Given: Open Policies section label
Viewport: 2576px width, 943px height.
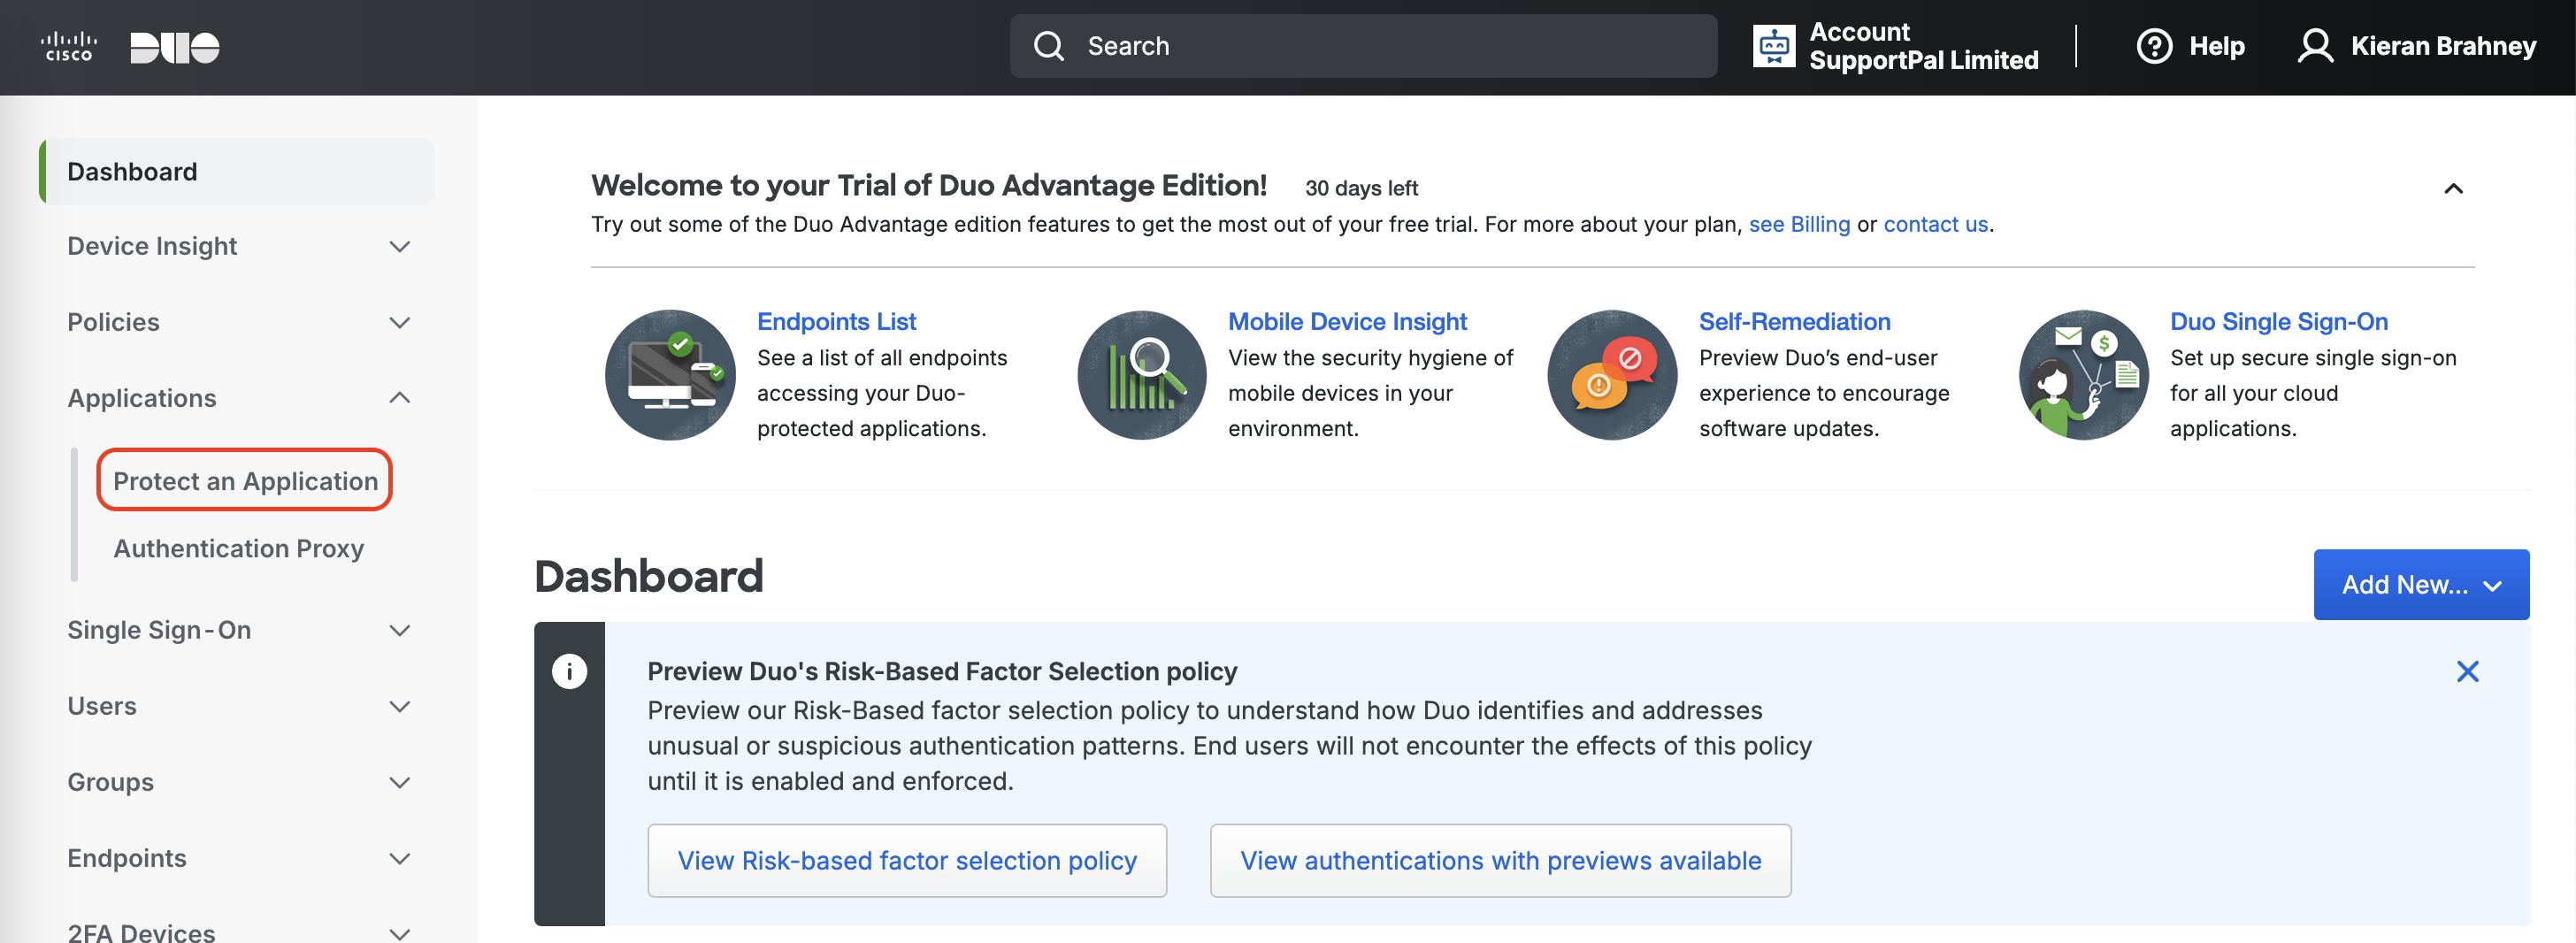Looking at the screenshot, I should (x=113, y=322).
